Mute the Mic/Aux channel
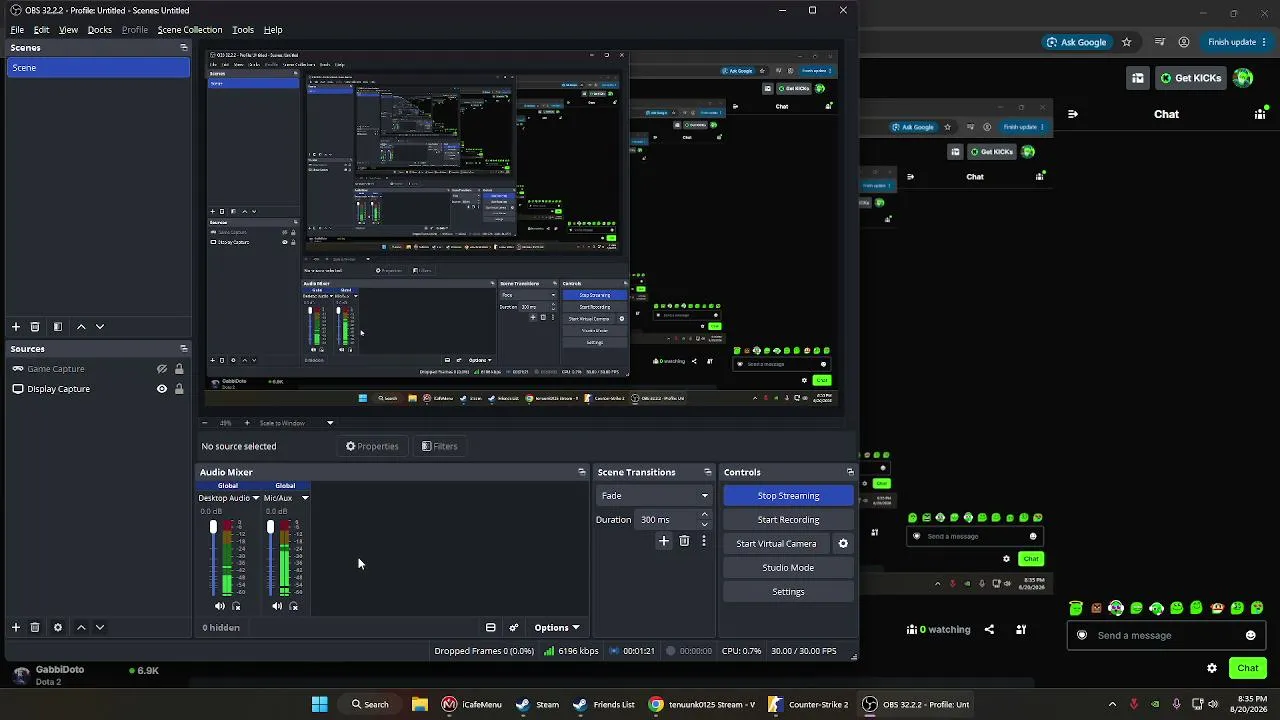 (277, 606)
